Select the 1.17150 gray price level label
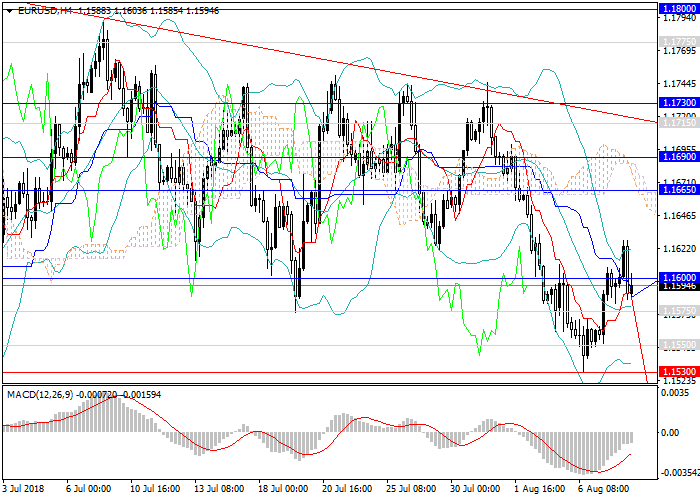The image size is (700, 500). point(679,122)
